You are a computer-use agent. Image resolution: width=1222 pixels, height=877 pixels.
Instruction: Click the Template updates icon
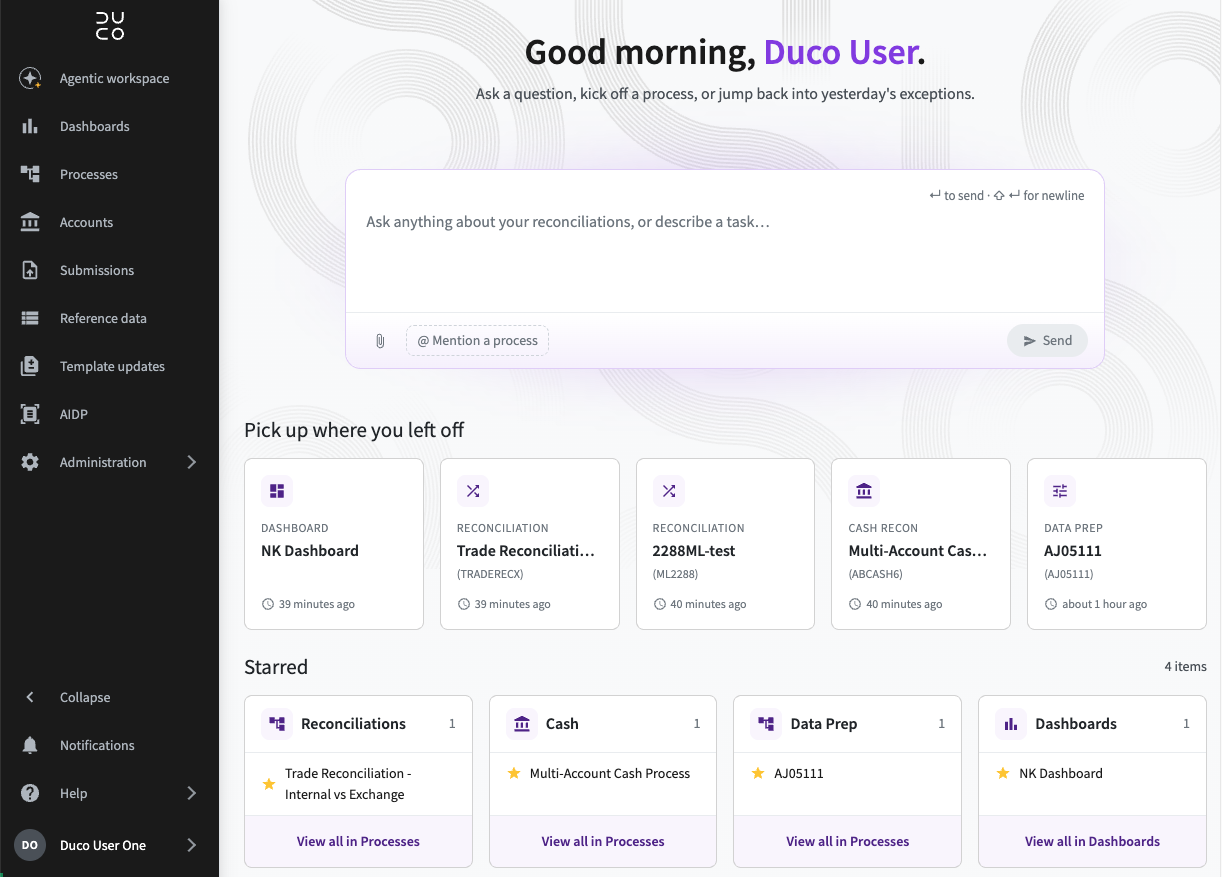point(30,366)
